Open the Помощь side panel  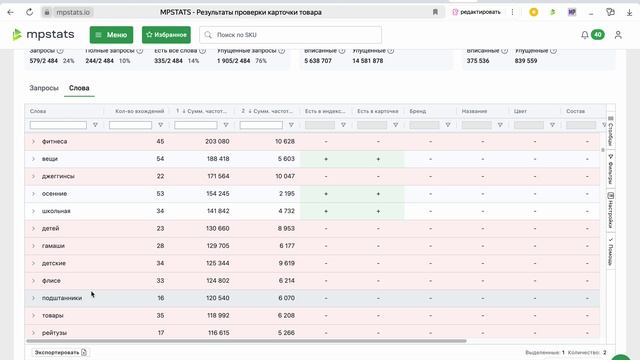(611, 251)
